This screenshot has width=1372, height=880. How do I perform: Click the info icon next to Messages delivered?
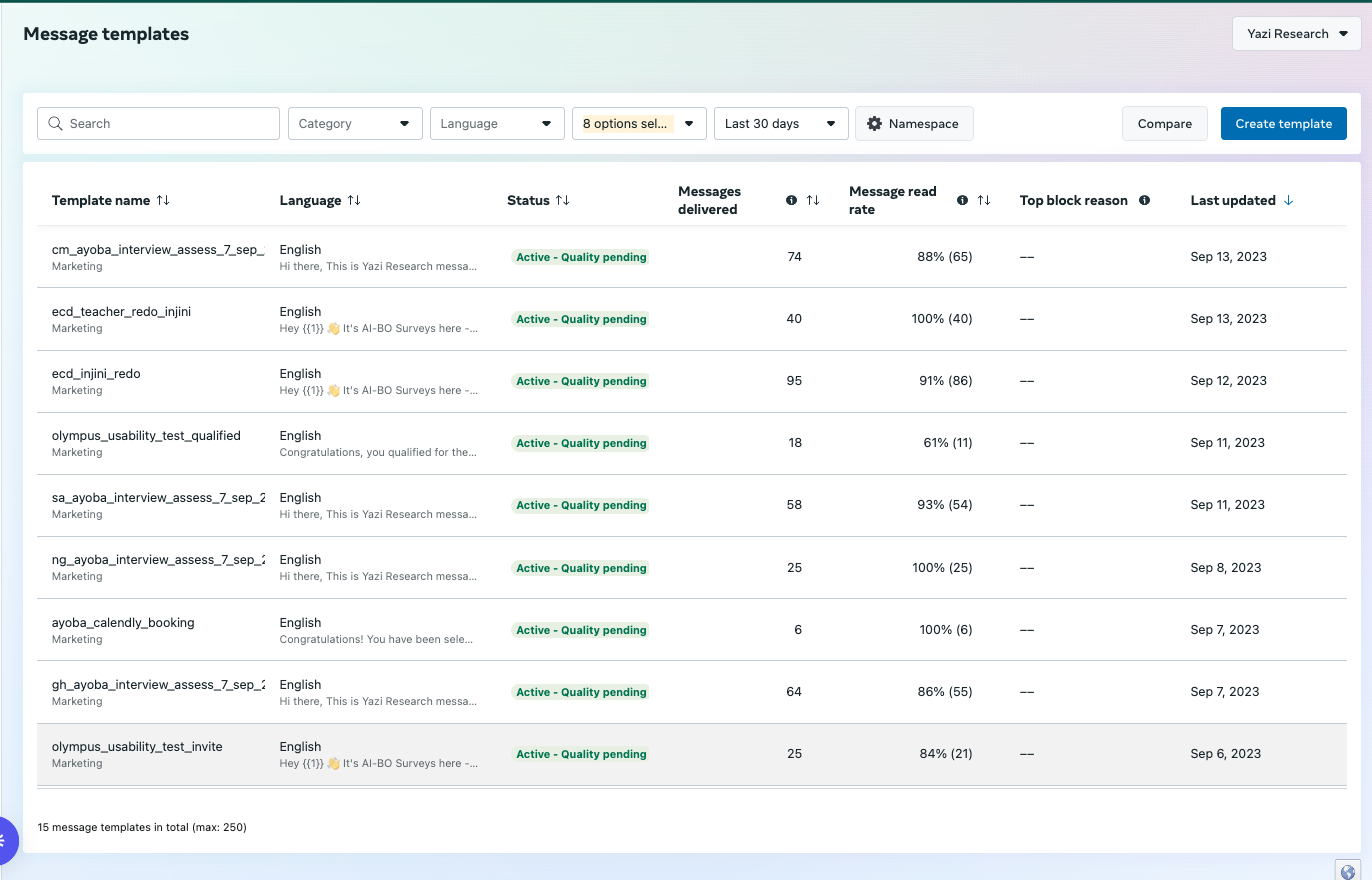pyautogui.click(x=790, y=200)
